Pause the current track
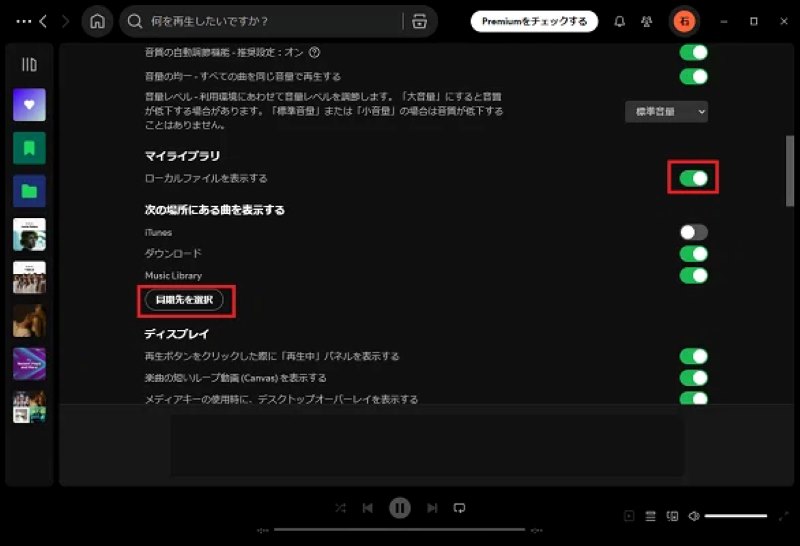The width and height of the screenshot is (800, 546). pyautogui.click(x=399, y=508)
